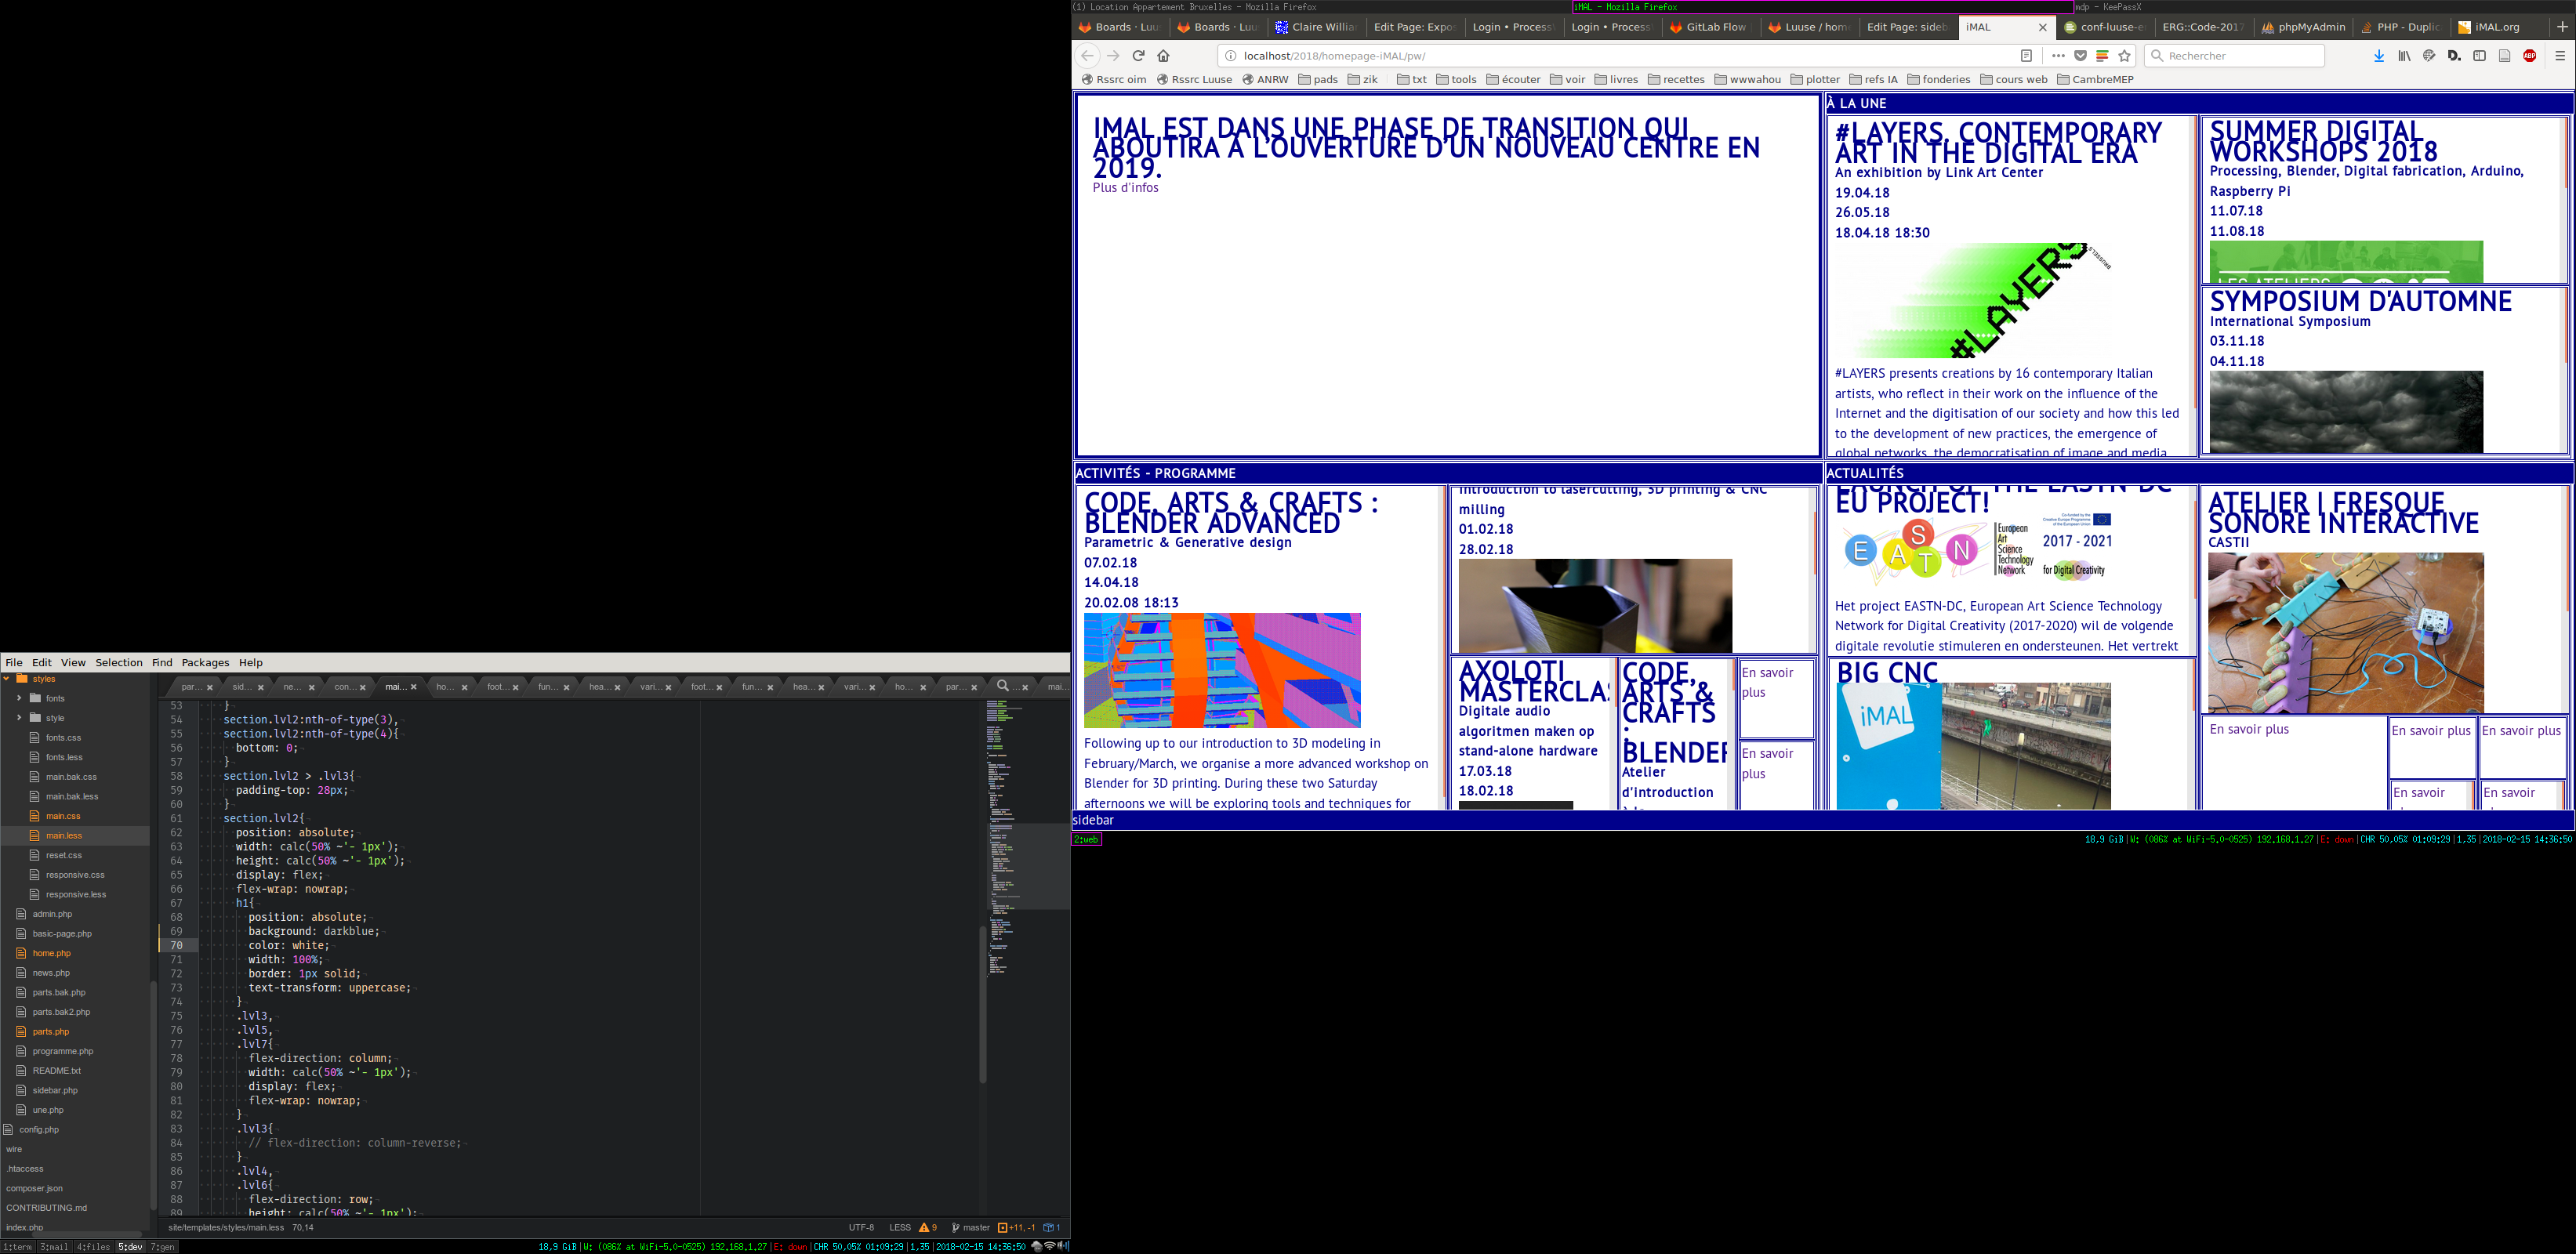Image resolution: width=2576 pixels, height=1254 pixels.
Task: Open the Firefox downloads arrow icon
Action: pyautogui.click(x=2379, y=56)
